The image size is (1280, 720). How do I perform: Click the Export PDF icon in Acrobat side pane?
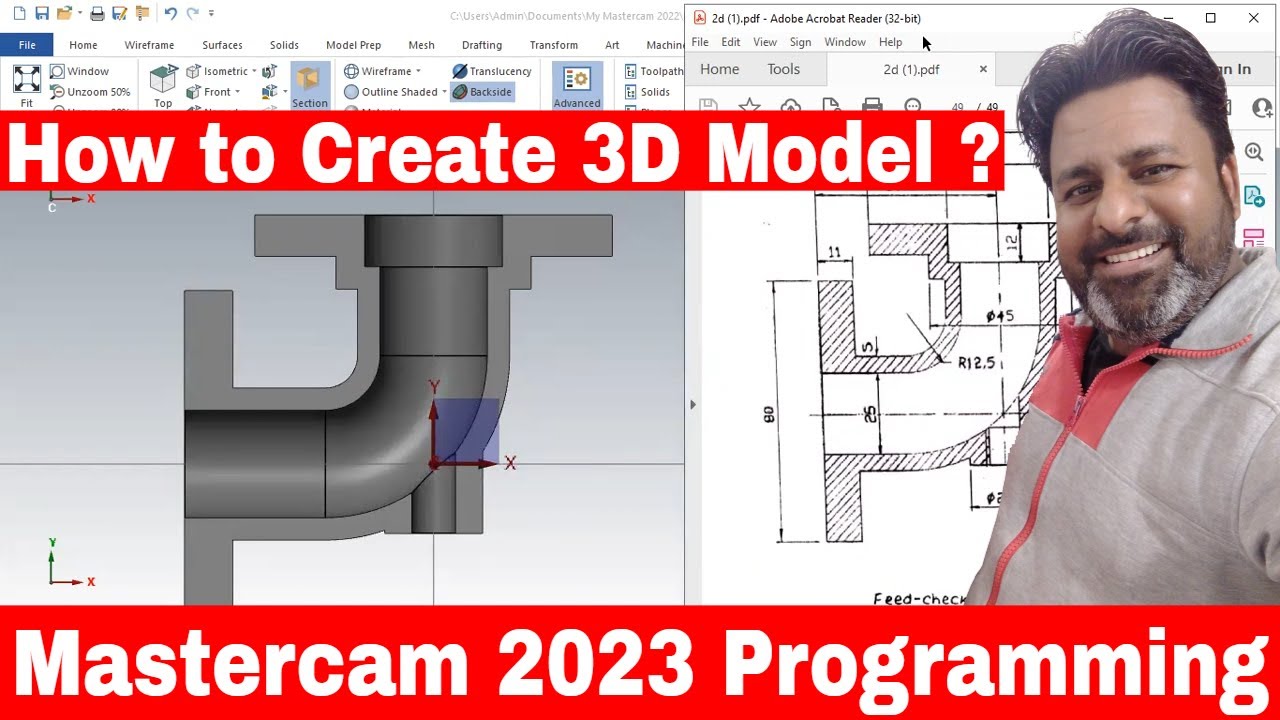click(x=1254, y=196)
